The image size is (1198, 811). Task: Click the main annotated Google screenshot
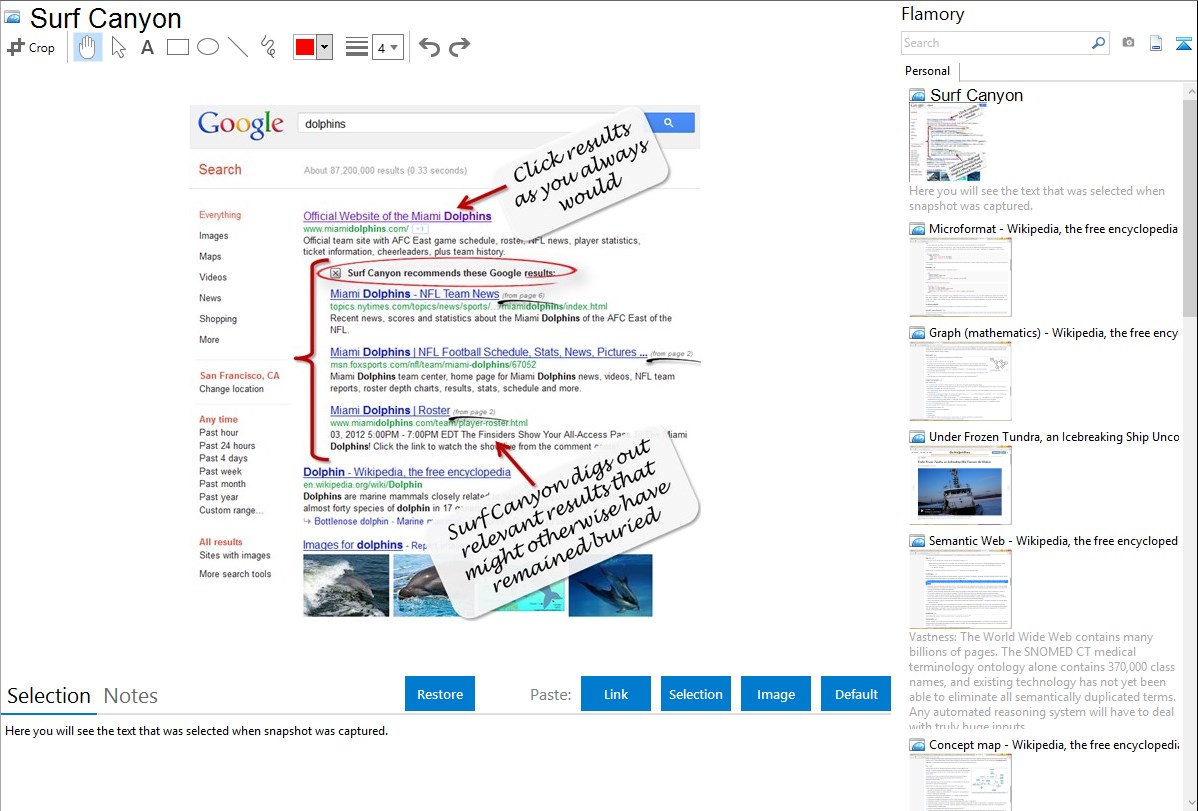click(445, 362)
